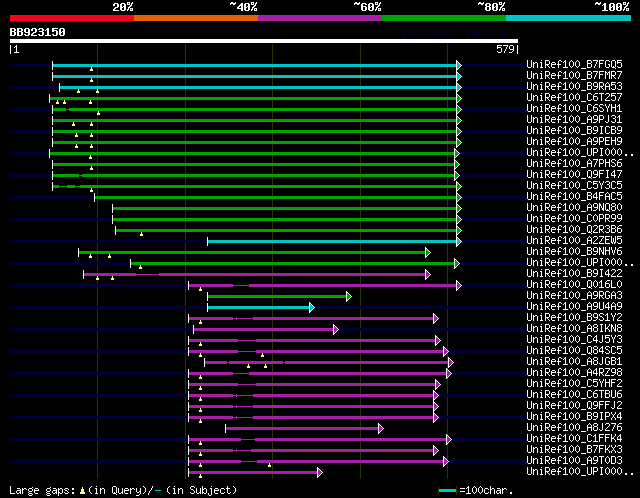
Task: Select the UniRef100_A8J276 label
Action: (x=574, y=428)
